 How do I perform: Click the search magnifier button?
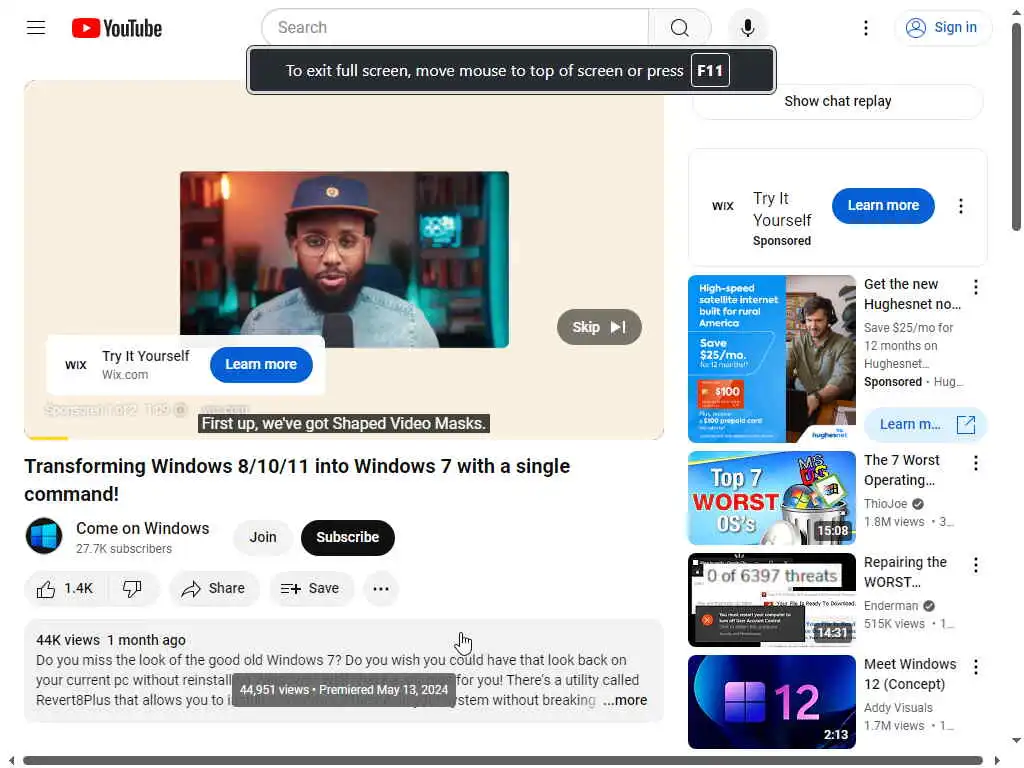[679, 27]
